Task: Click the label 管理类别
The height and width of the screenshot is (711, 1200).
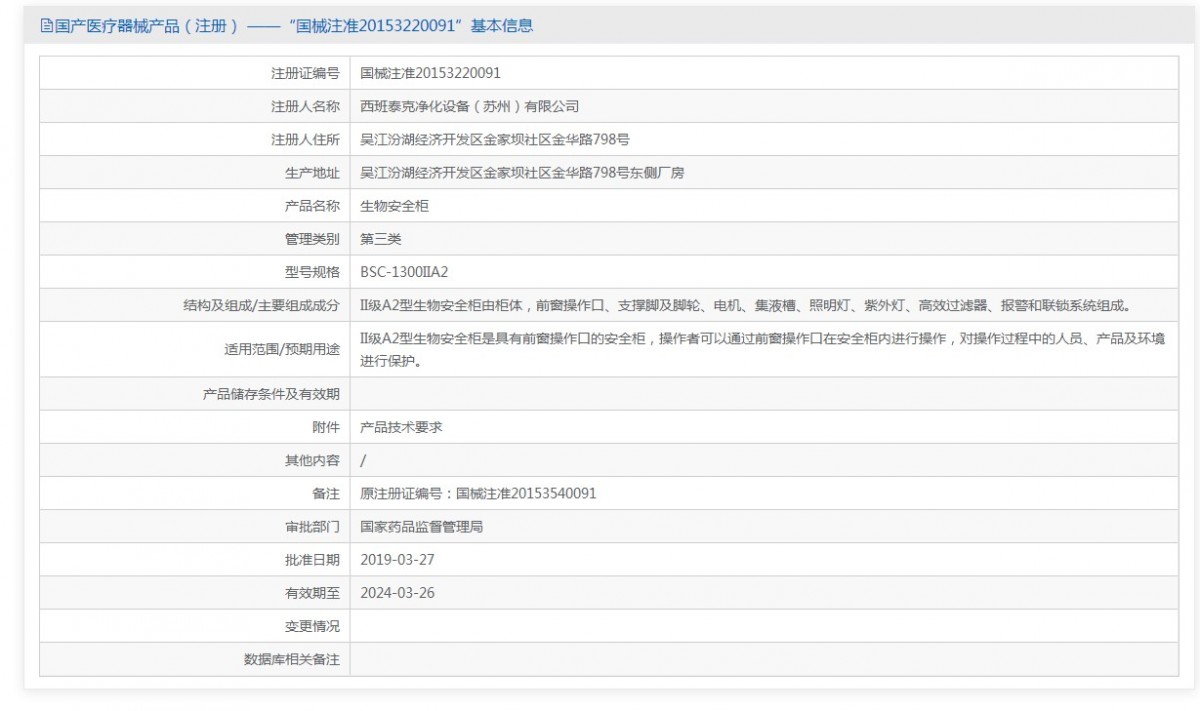Action: [312, 238]
